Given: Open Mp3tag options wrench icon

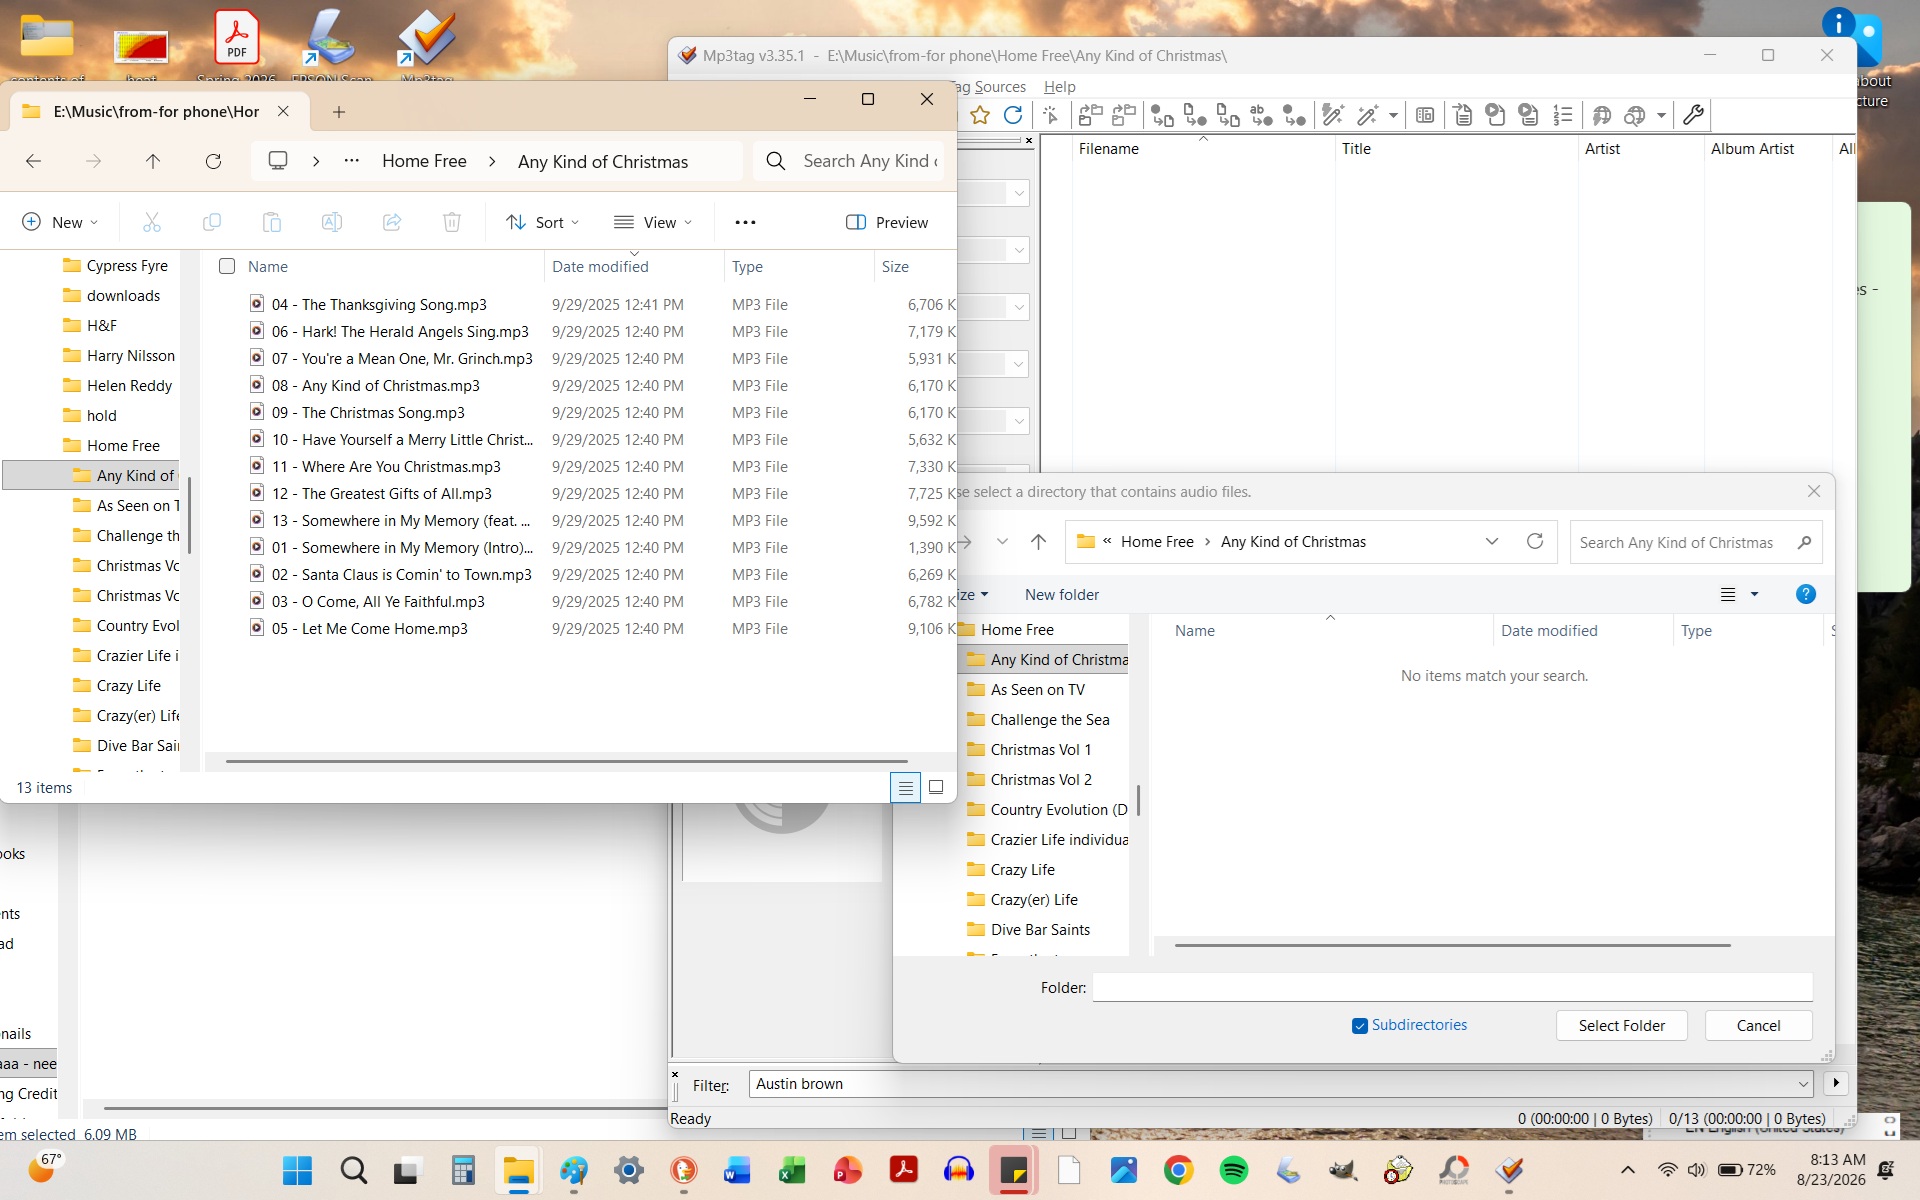Looking at the screenshot, I should 1693,115.
